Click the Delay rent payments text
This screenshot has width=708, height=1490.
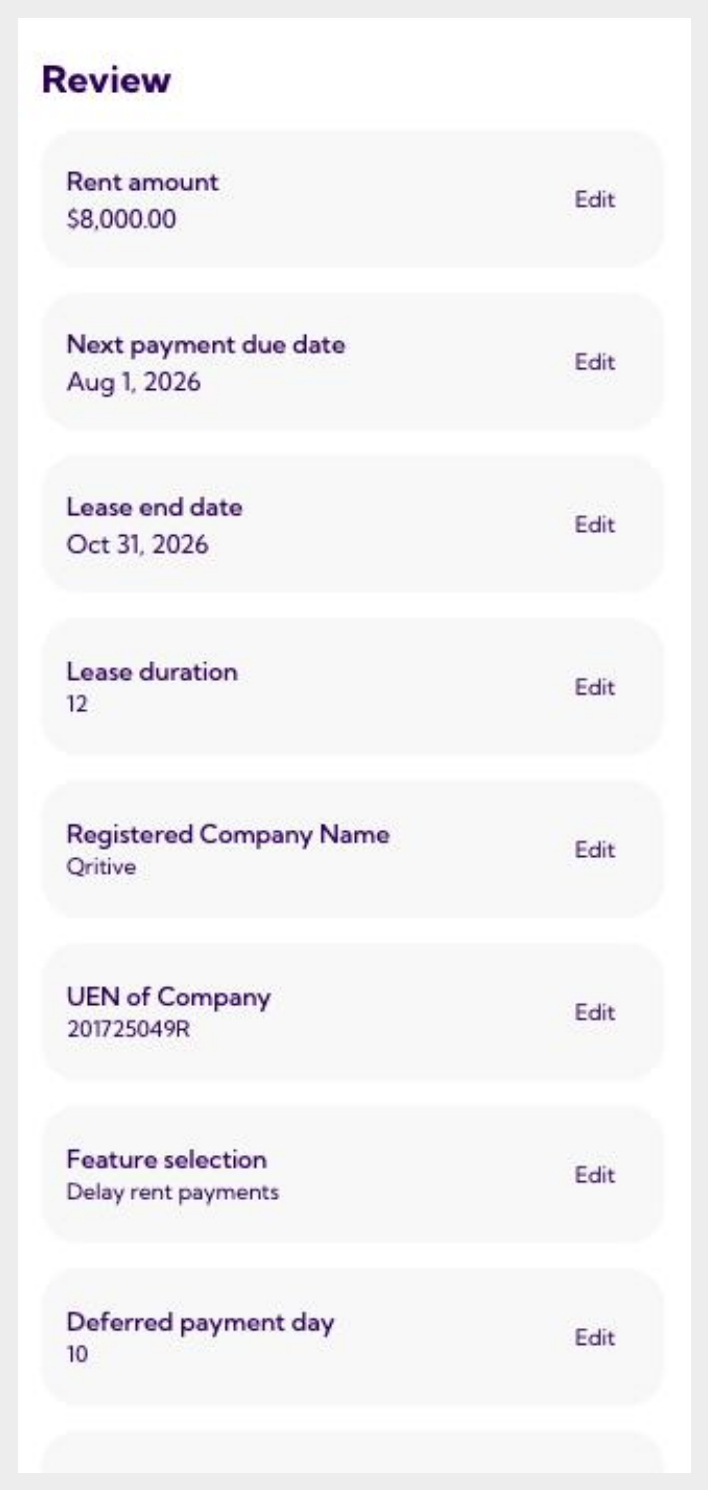[x=172, y=1192]
